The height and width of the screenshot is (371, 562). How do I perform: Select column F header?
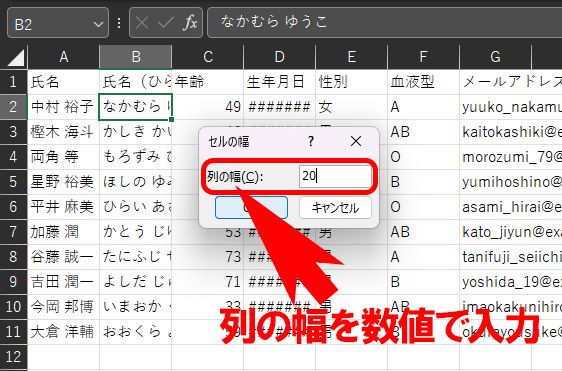(423, 57)
